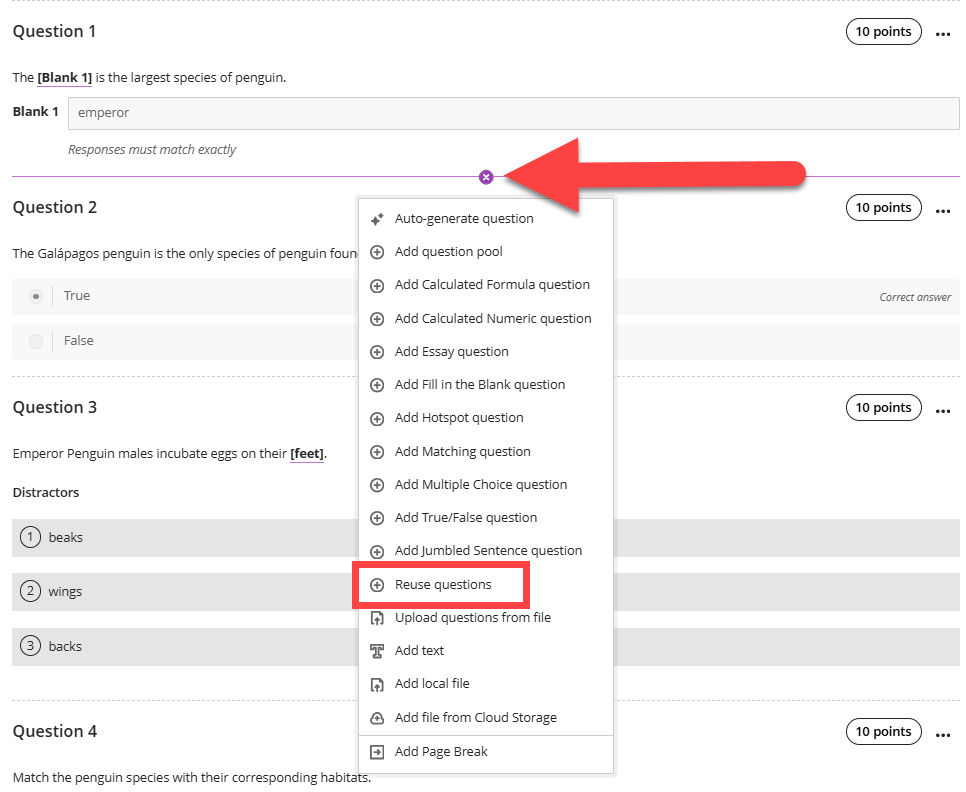Choose Add Essay question menu item

click(452, 352)
